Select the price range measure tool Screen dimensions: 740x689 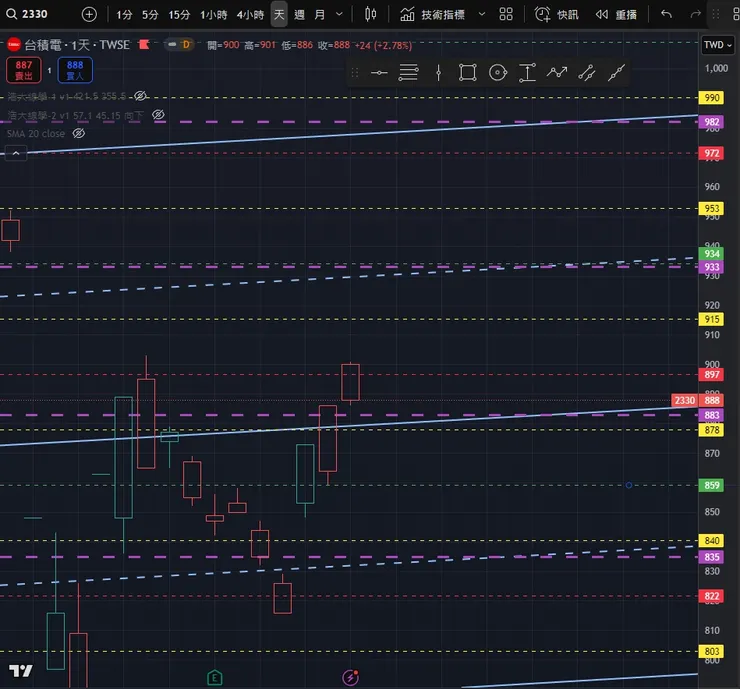527,72
